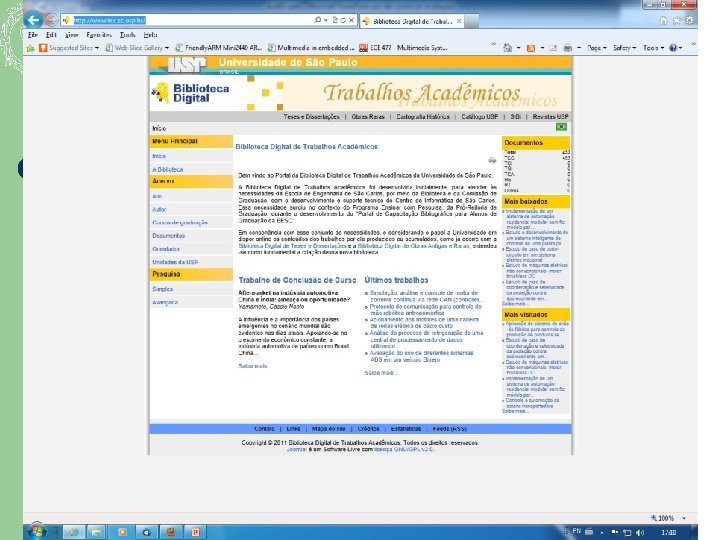Viewport: 720px width, 540px height.
Task: Expand the dropdown arrow next to the Print icon
Action: [x=579, y=48]
